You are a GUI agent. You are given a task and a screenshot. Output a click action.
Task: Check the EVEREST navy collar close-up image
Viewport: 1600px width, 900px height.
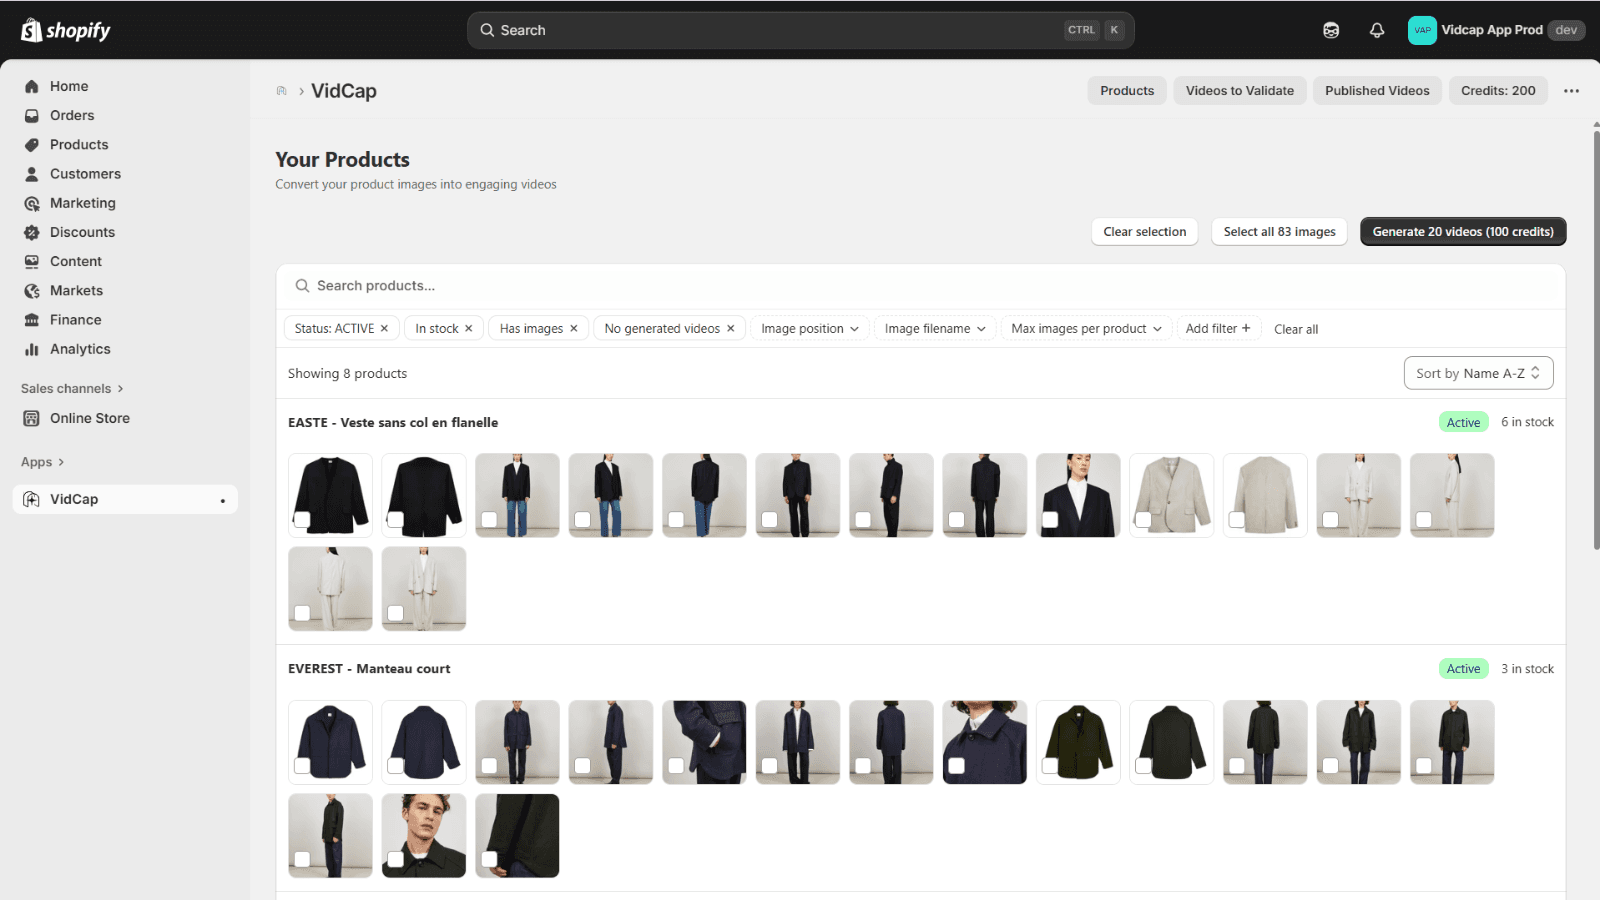957,766
